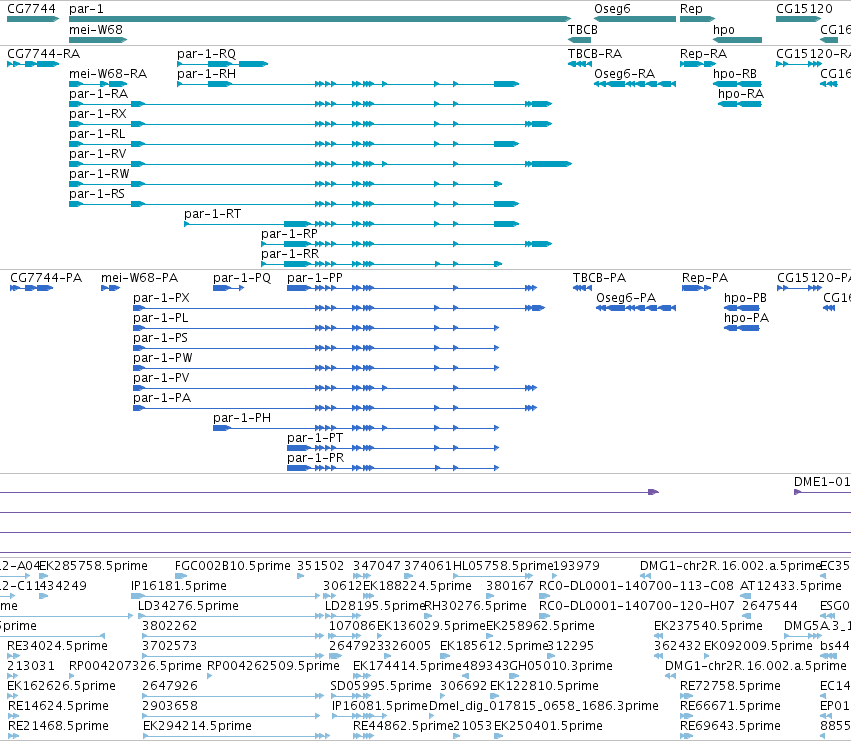Click the Rep gene label
This screenshot has width=851, height=741.
691,9
